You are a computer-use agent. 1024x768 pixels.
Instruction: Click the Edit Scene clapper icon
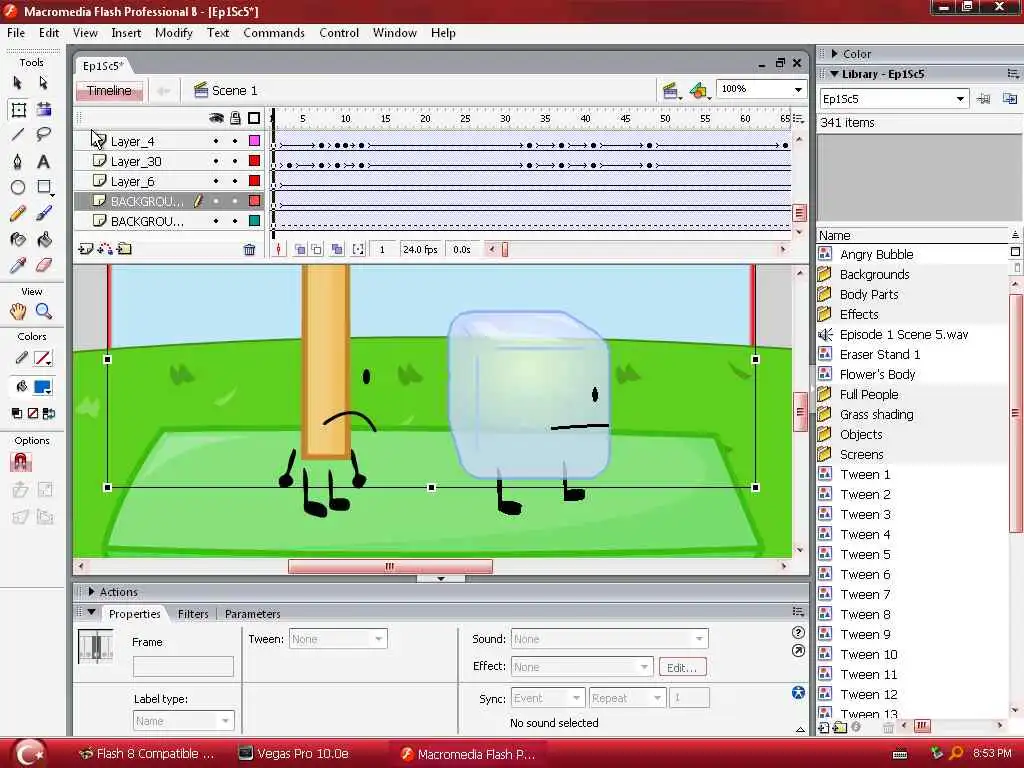tap(670, 91)
